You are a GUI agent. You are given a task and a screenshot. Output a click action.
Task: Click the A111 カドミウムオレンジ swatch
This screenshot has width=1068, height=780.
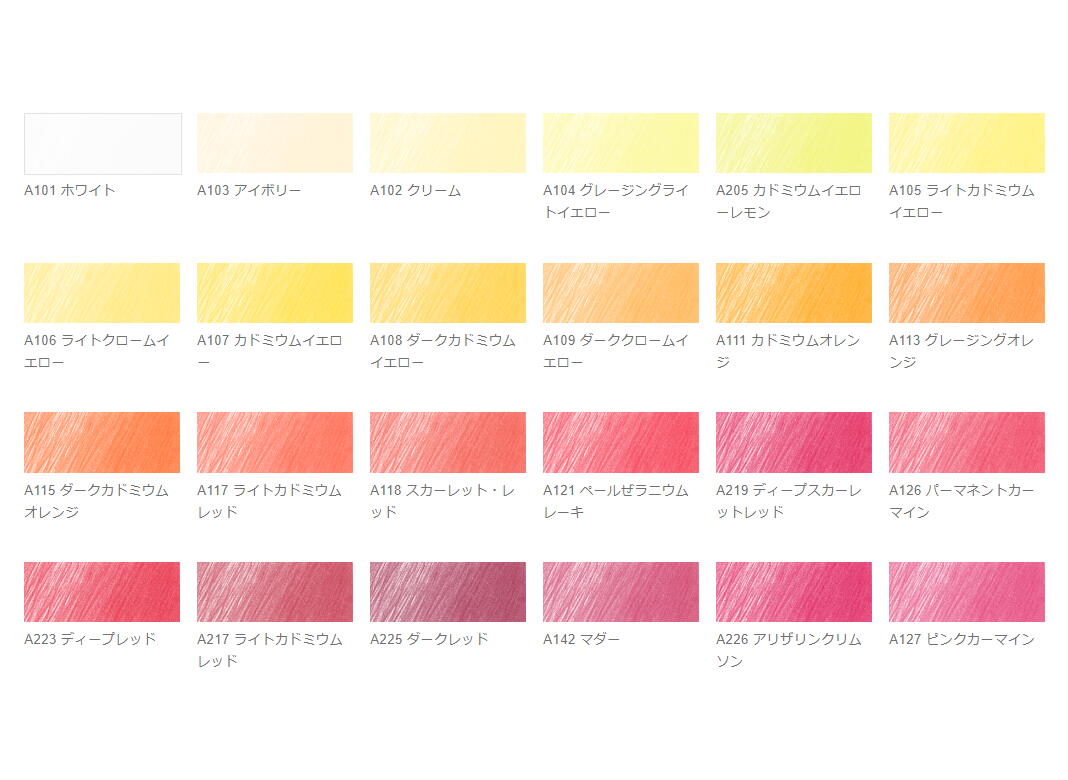coord(794,293)
